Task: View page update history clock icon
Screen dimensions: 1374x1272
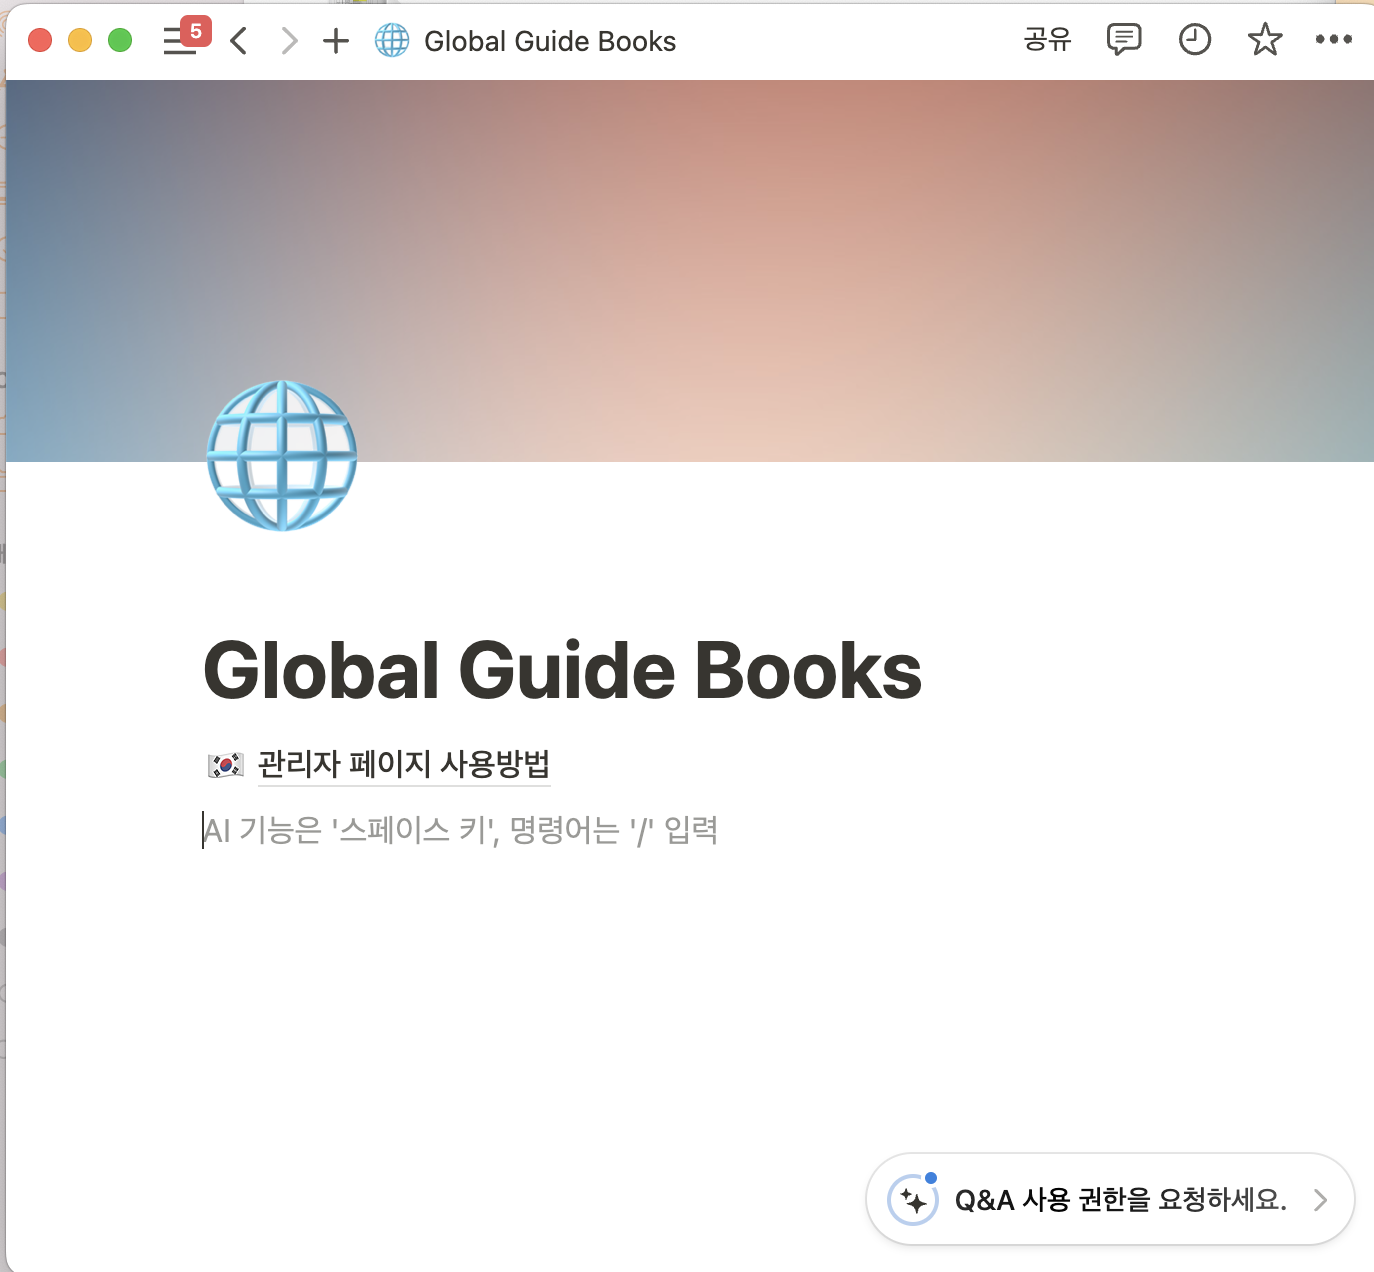Action: pos(1195,40)
